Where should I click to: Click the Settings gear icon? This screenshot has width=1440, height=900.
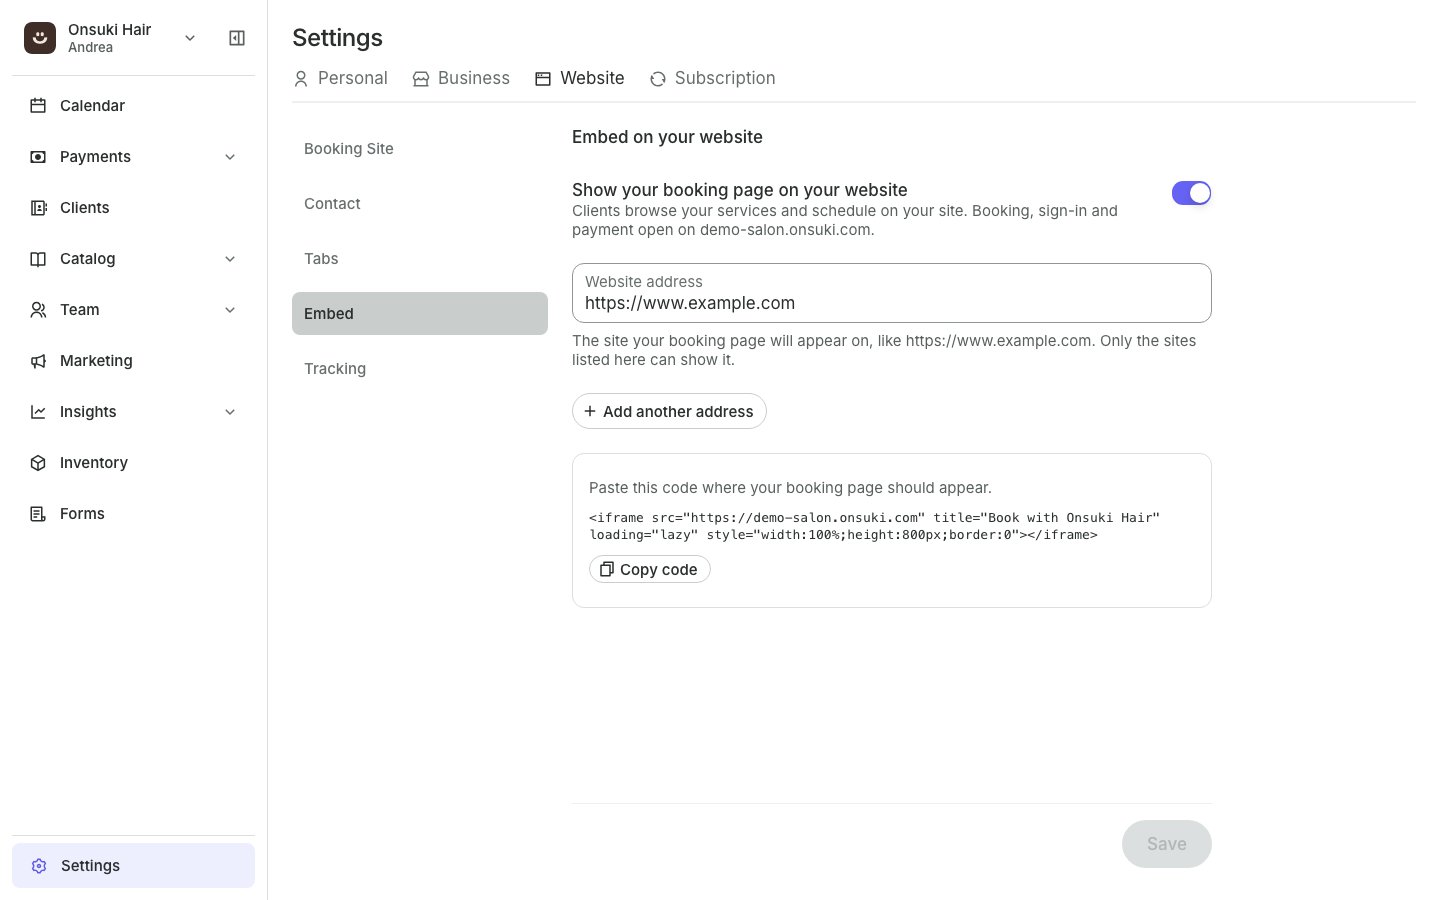click(x=39, y=866)
